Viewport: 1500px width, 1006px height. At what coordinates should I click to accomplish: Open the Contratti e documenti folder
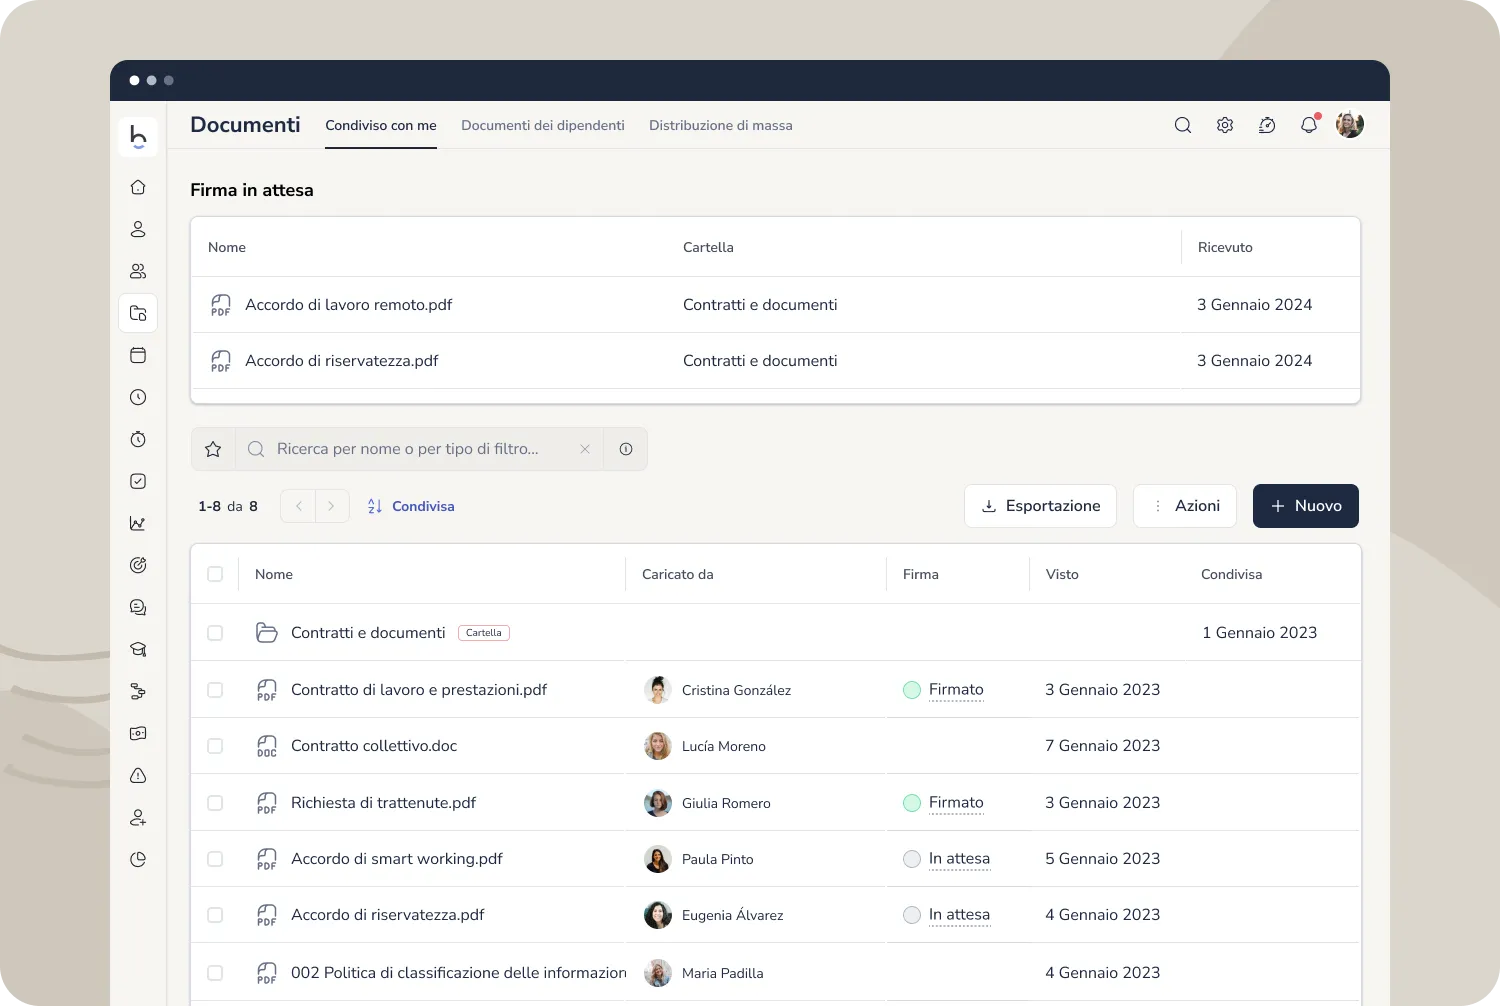point(368,633)
